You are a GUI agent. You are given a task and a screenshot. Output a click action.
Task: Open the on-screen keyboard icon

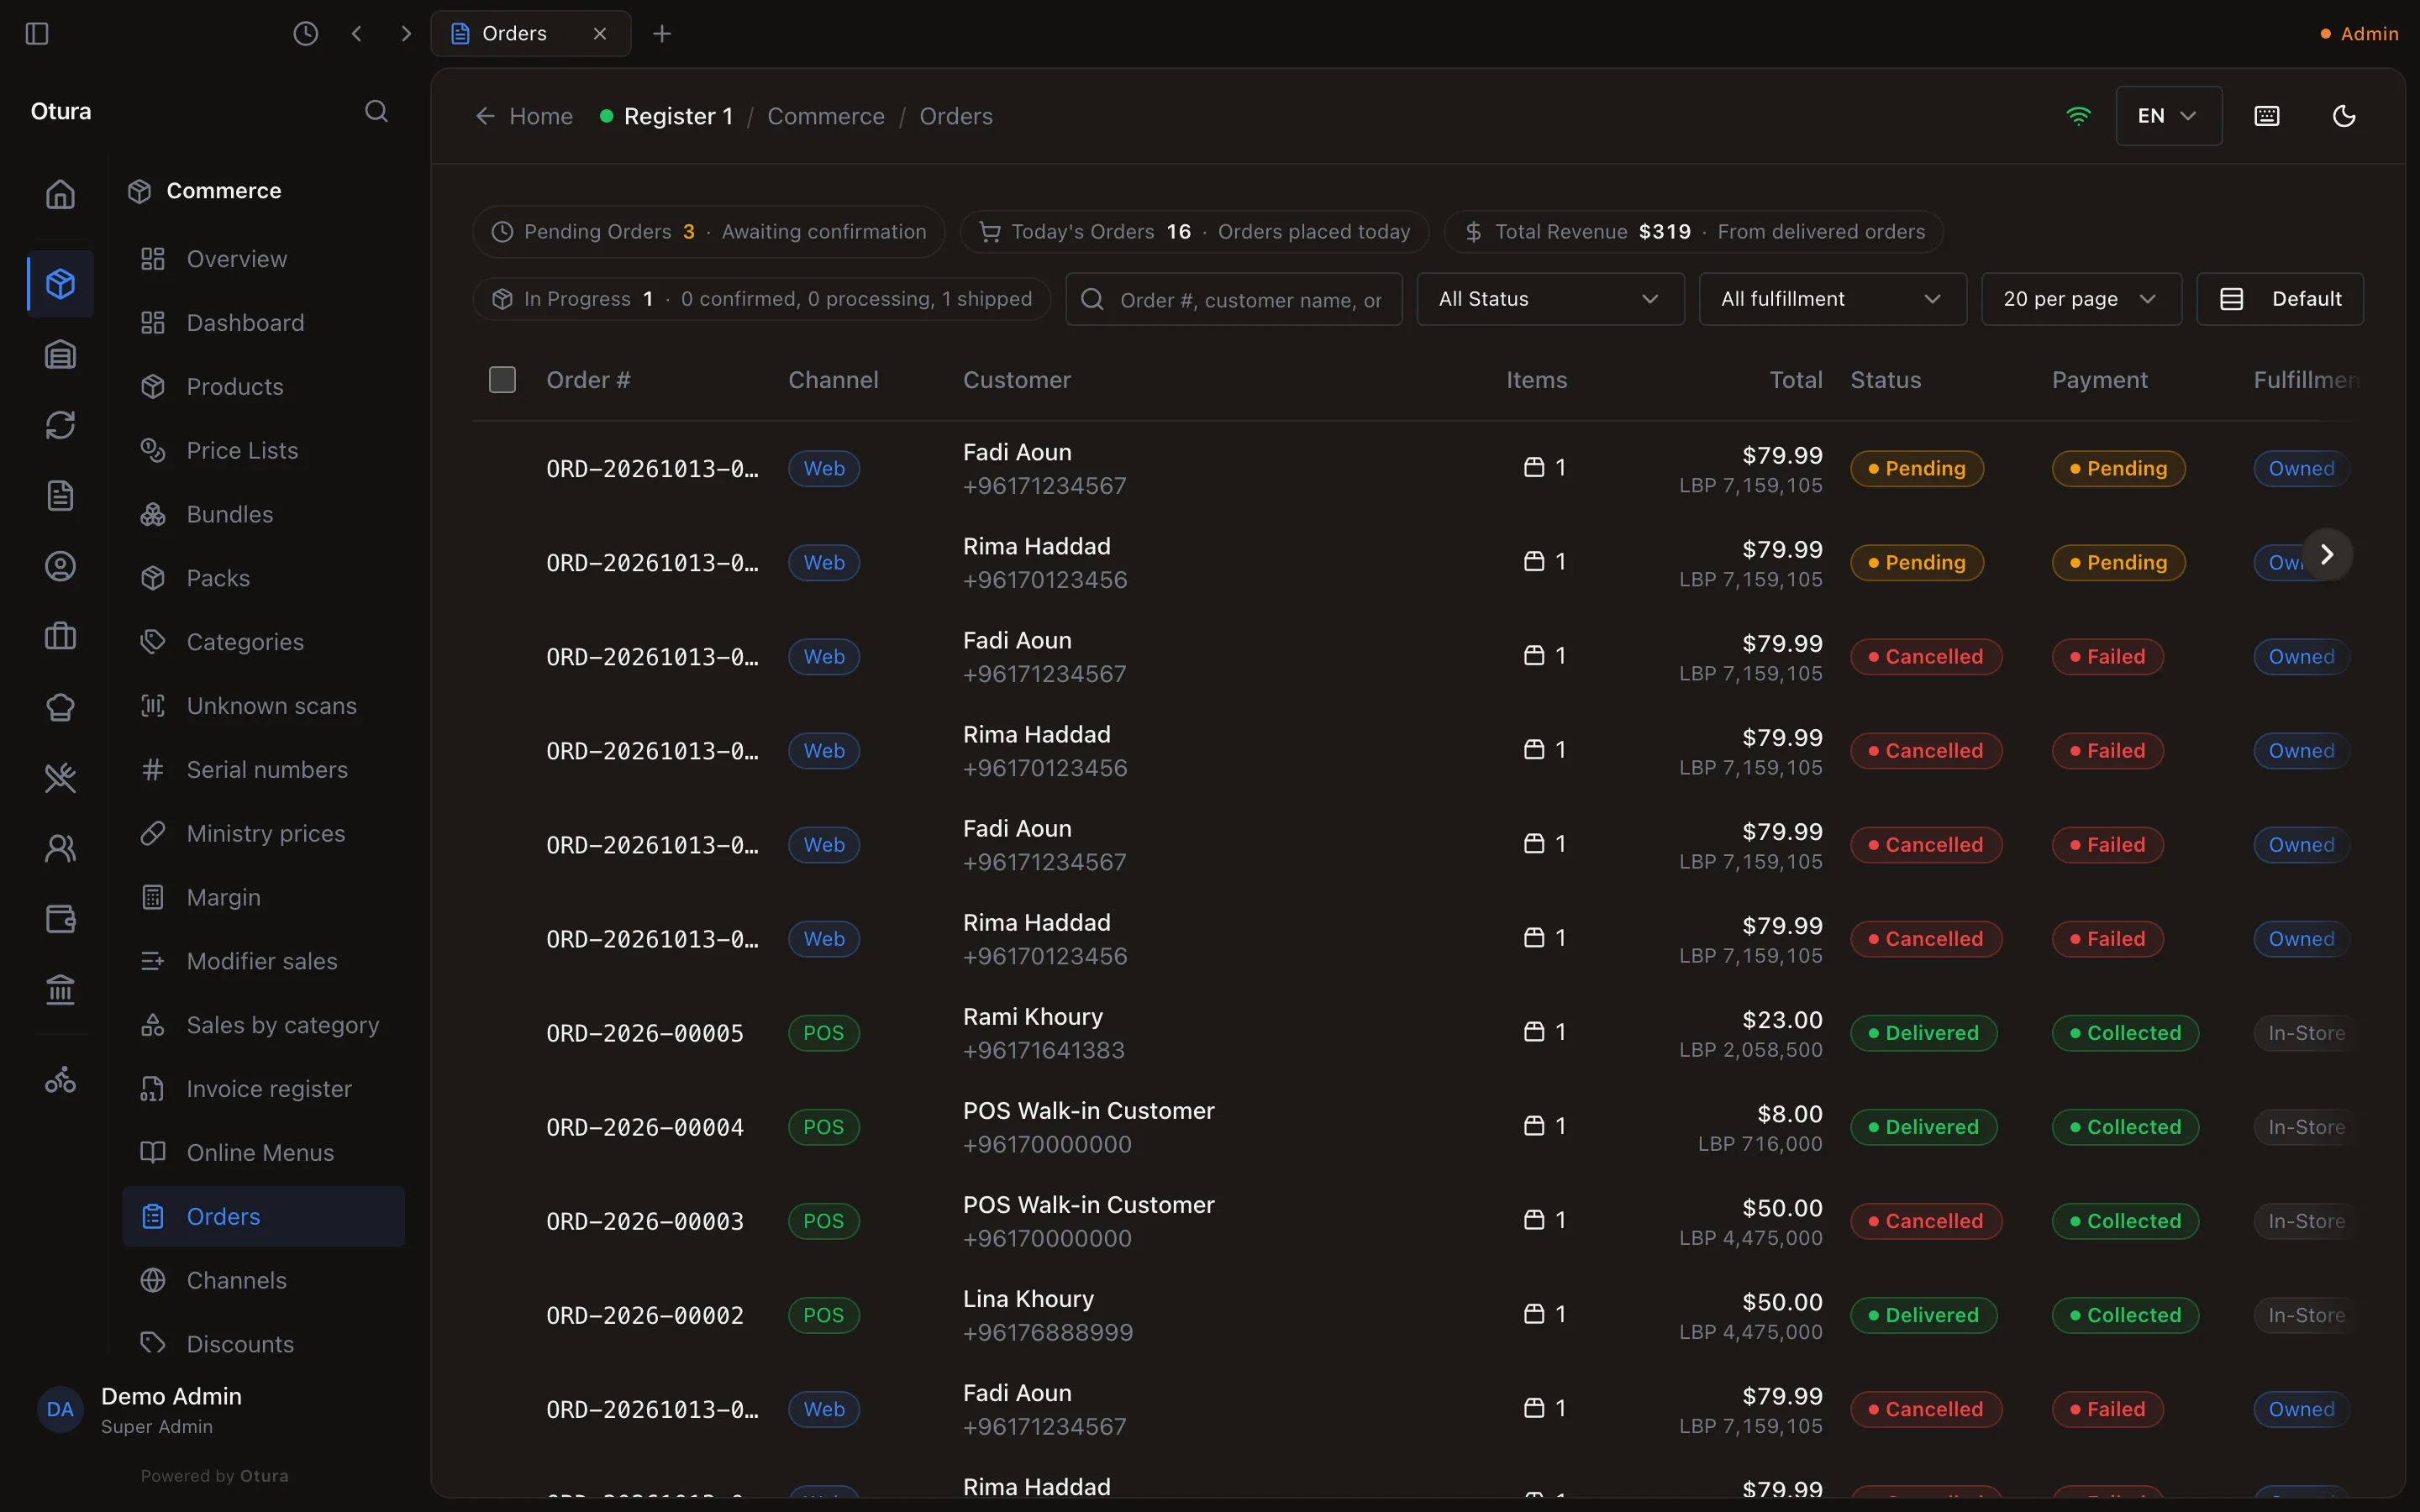pyautogui.click(x=2267, y=116)
